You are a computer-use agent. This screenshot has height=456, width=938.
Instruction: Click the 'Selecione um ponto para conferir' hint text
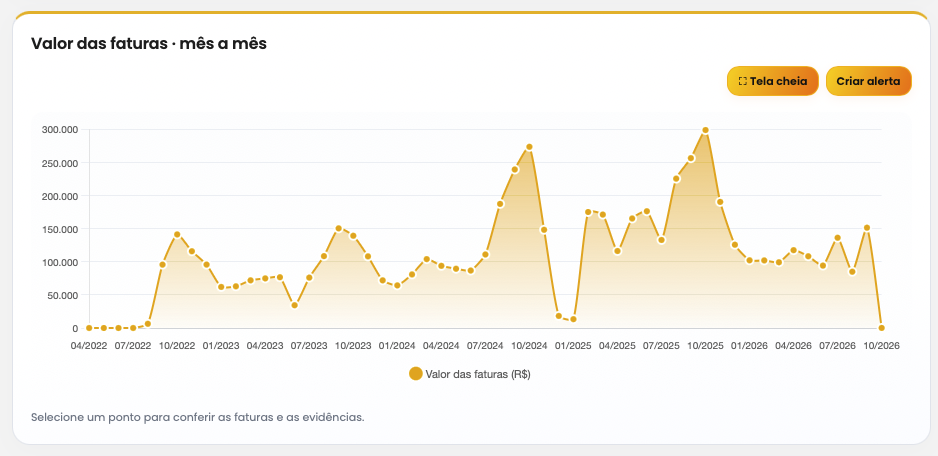[197, 417]
